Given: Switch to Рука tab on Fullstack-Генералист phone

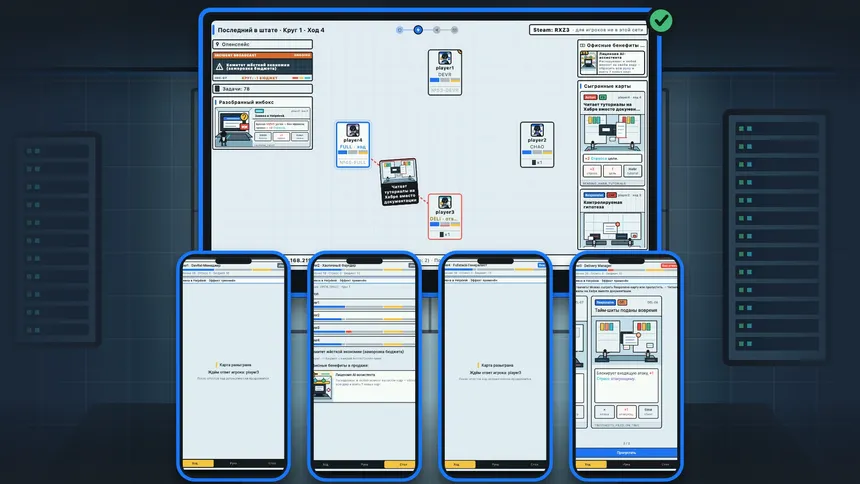Looking at the screenshot, I should point(495,464).
